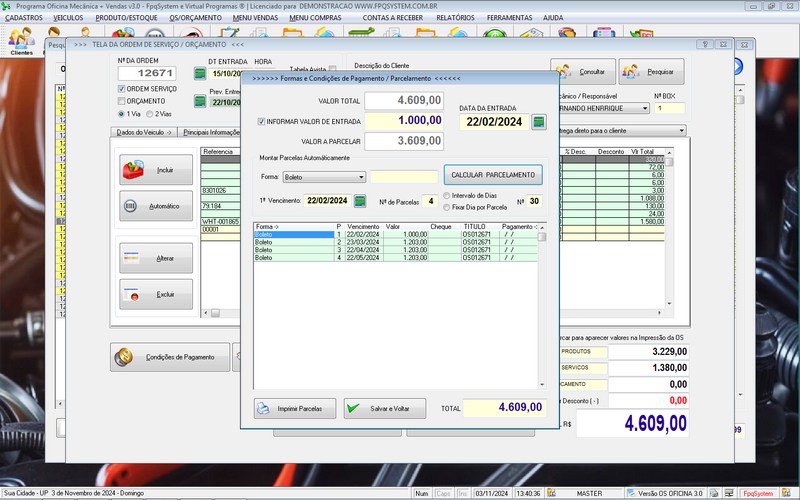Open the PRODUTO/ESTOQUE menu

127,18
